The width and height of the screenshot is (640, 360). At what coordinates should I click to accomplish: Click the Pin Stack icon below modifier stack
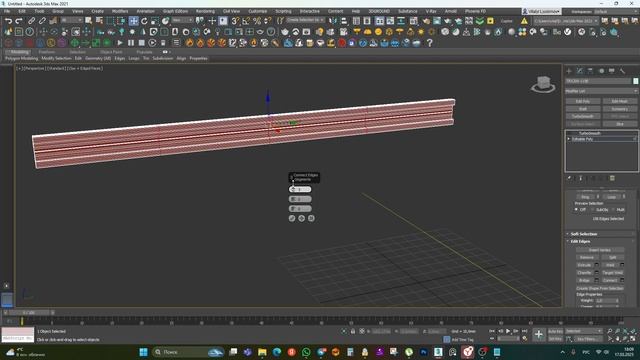[569, 178]
